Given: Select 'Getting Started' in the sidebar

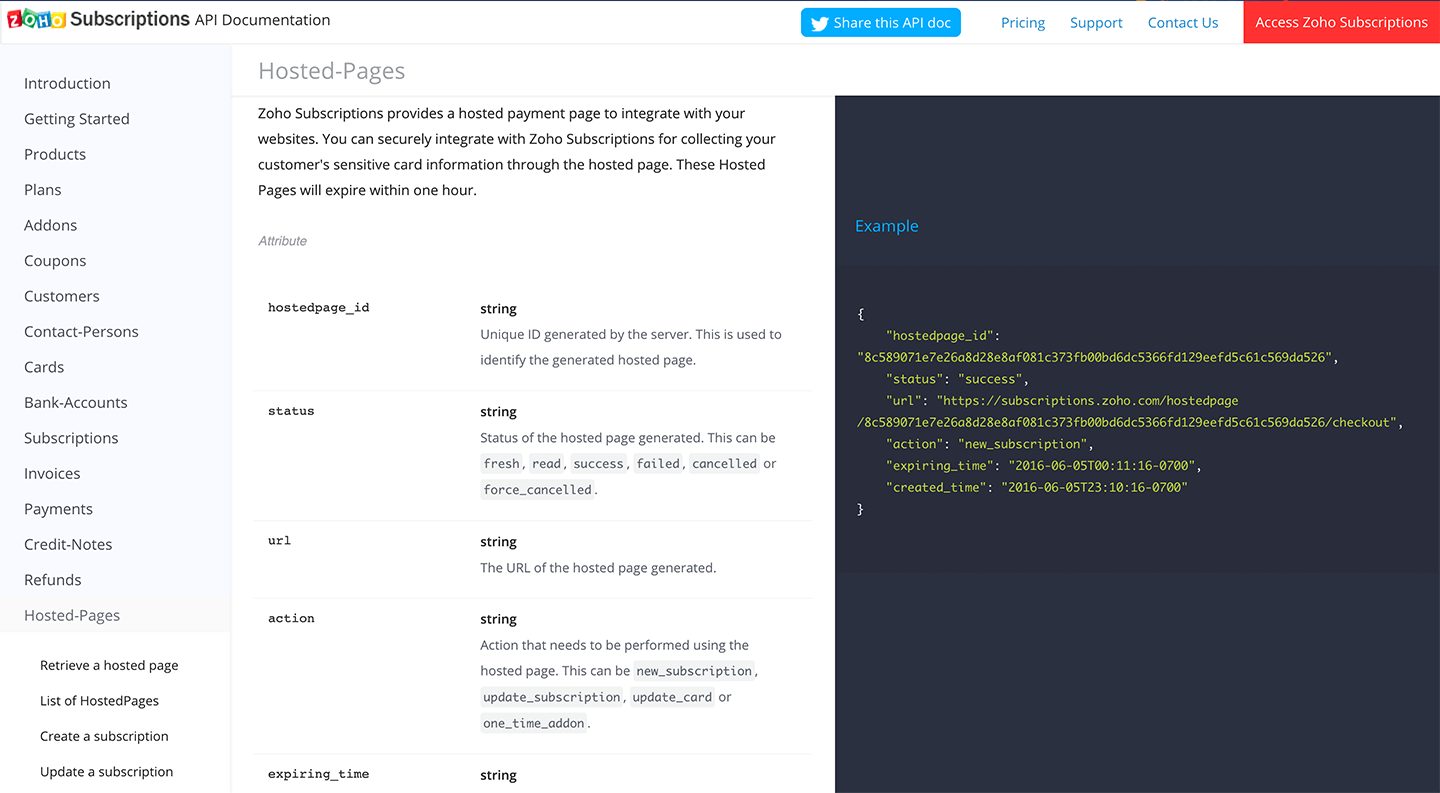Looking at the screenshot, I should [76, 118].
